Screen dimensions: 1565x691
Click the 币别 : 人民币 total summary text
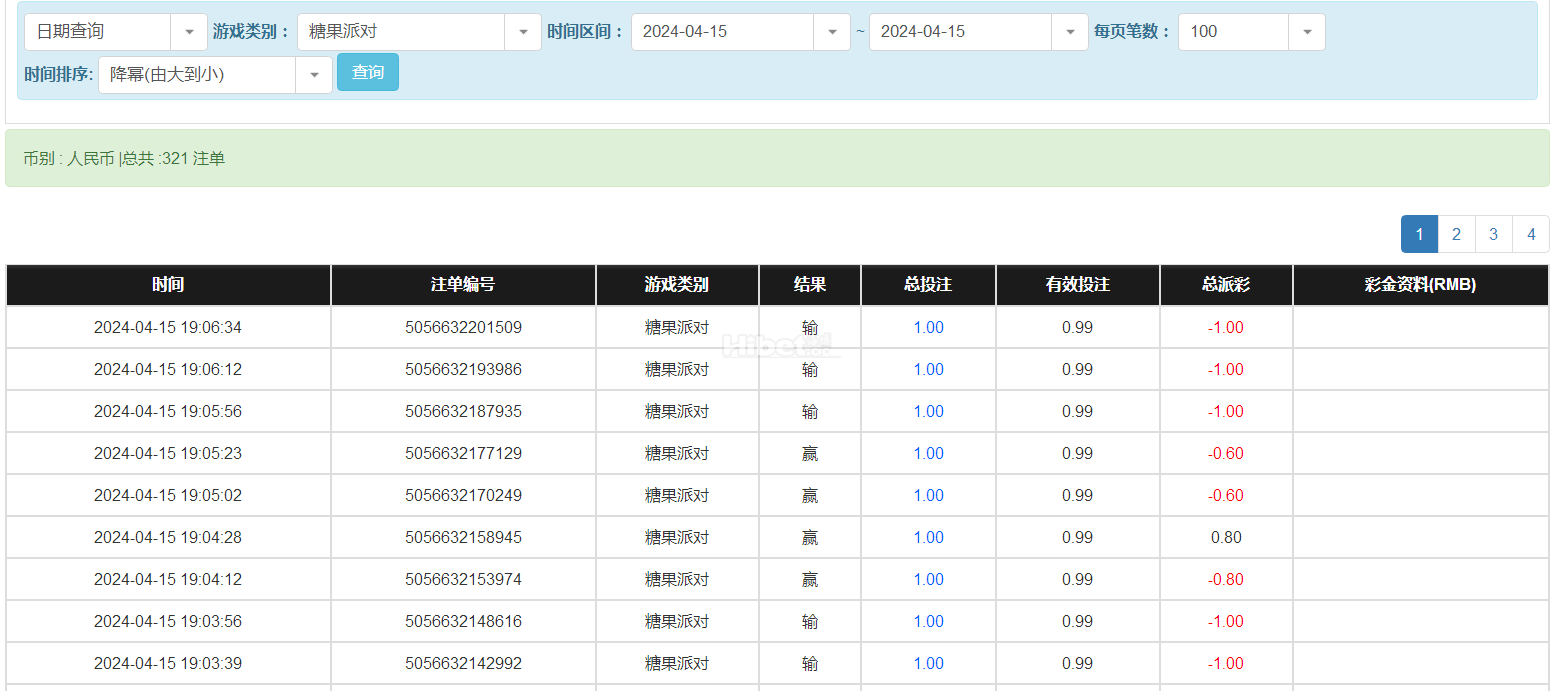tap(124, 159)
